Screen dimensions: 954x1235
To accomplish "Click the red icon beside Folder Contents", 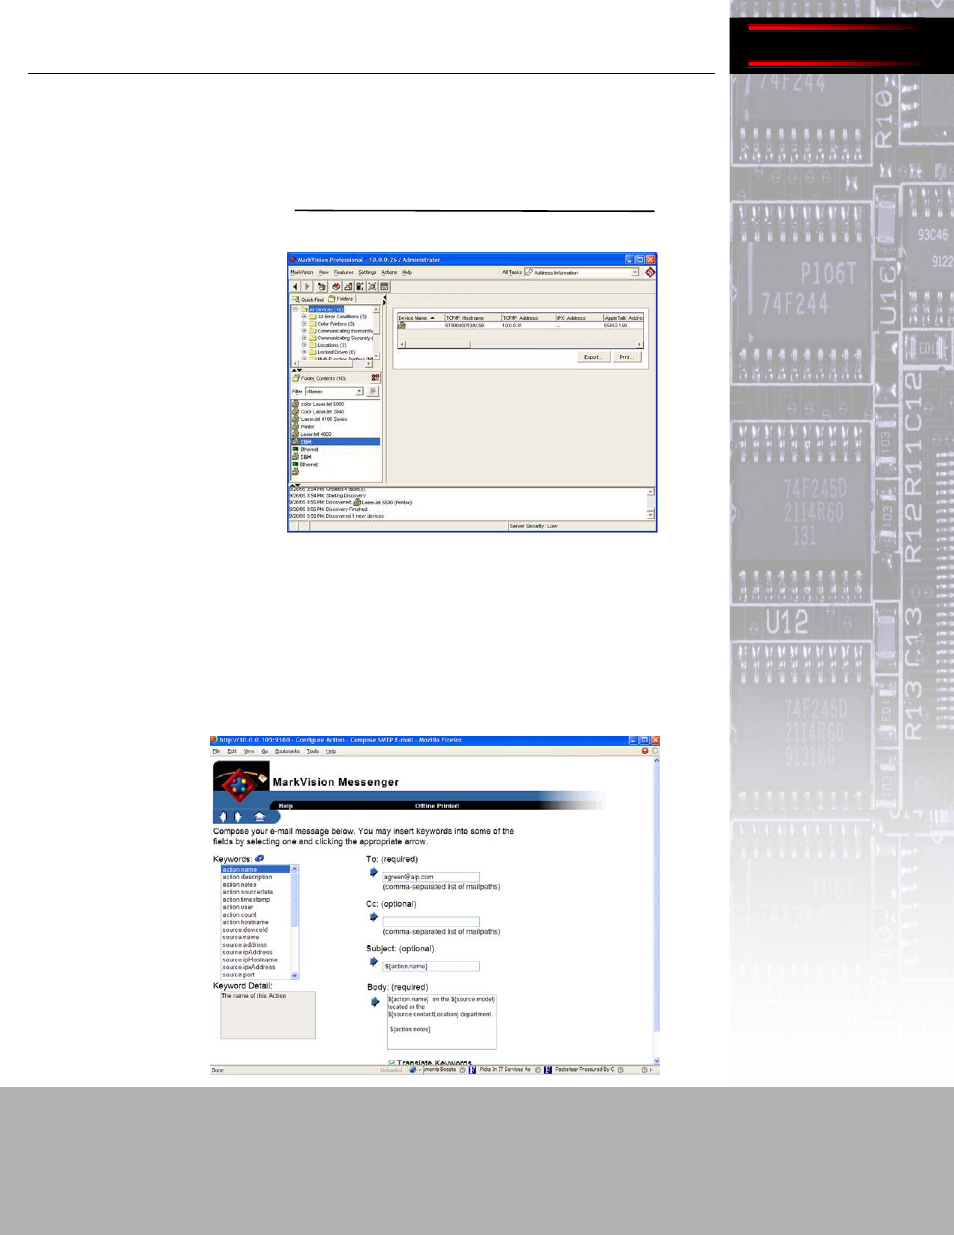I will (375, 378).
